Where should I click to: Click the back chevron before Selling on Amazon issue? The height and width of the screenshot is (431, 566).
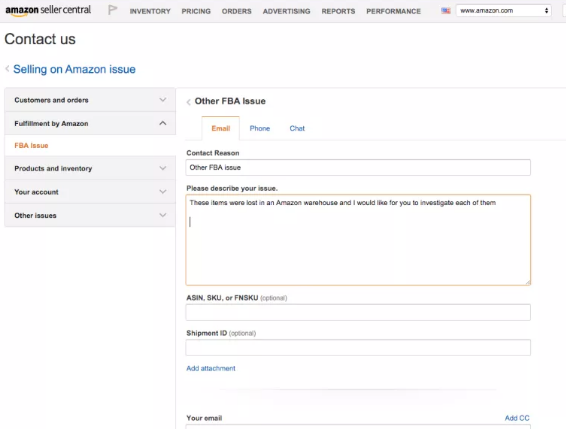tap(7, 69)
